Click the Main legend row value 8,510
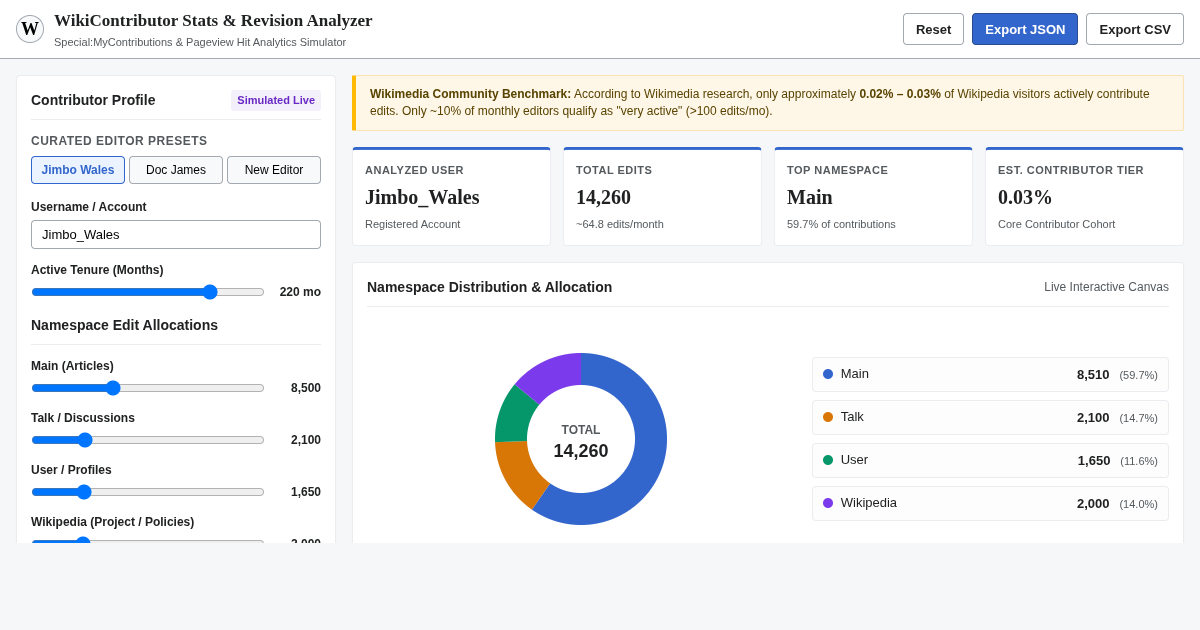This screenshot has width=1200, height=630. tap(1093, 375)
